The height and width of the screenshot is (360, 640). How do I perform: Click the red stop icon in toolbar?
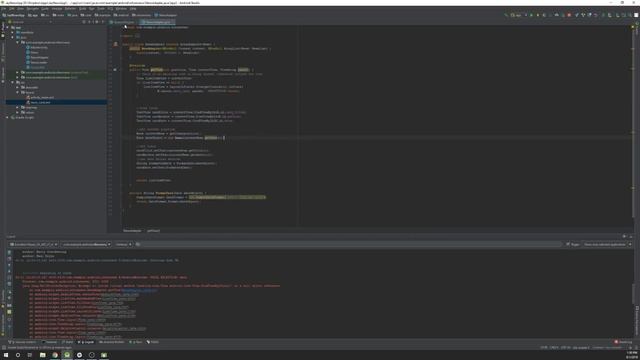[x=569, y=15]
